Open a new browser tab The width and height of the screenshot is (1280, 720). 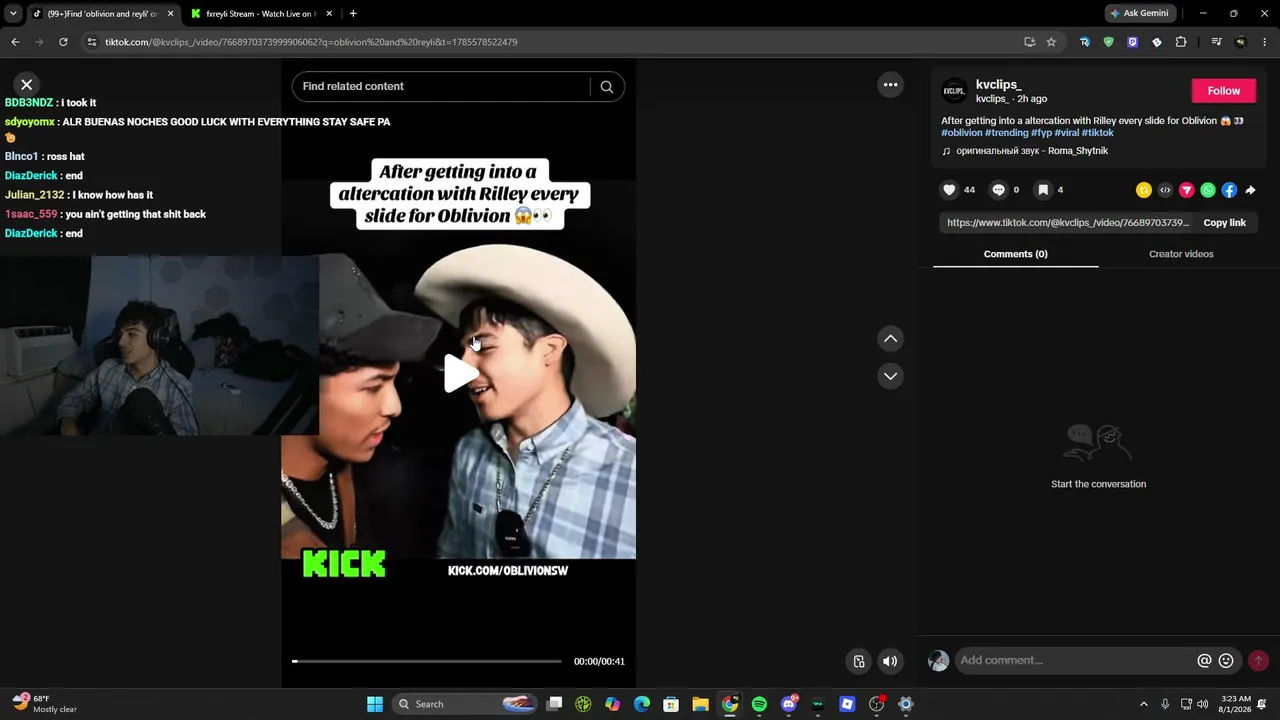point(353,14)
